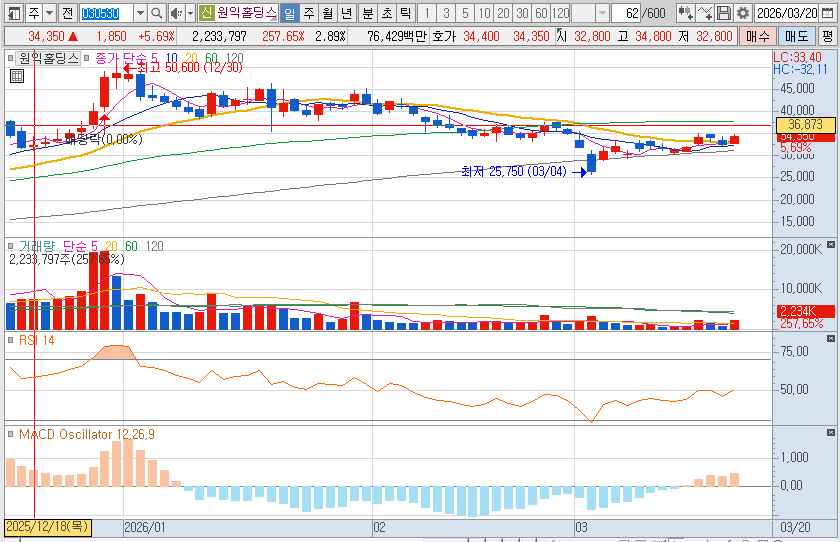Close the MACD Oscillator pane with its X
The width and height of the screenshot is (840, 542).
point(831,433)
